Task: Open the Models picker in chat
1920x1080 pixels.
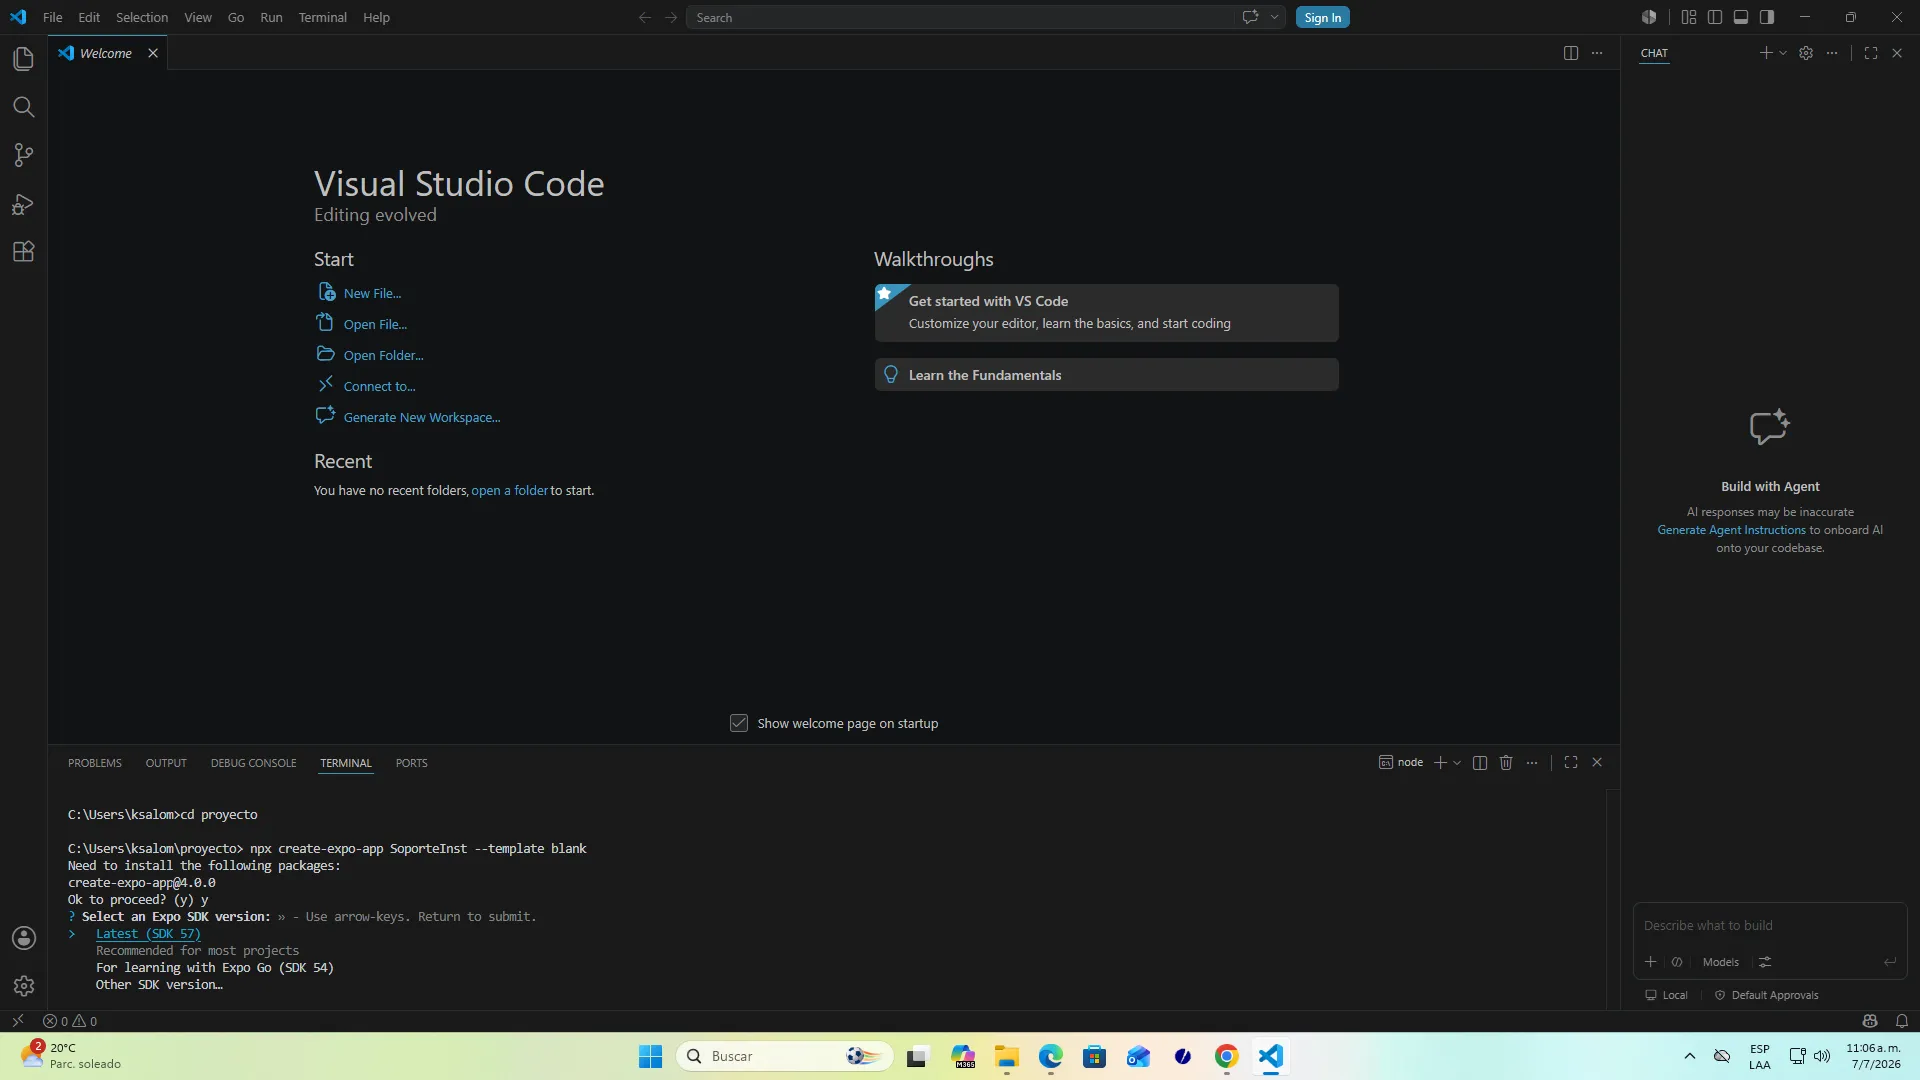Action: [x=1720, y=962]
